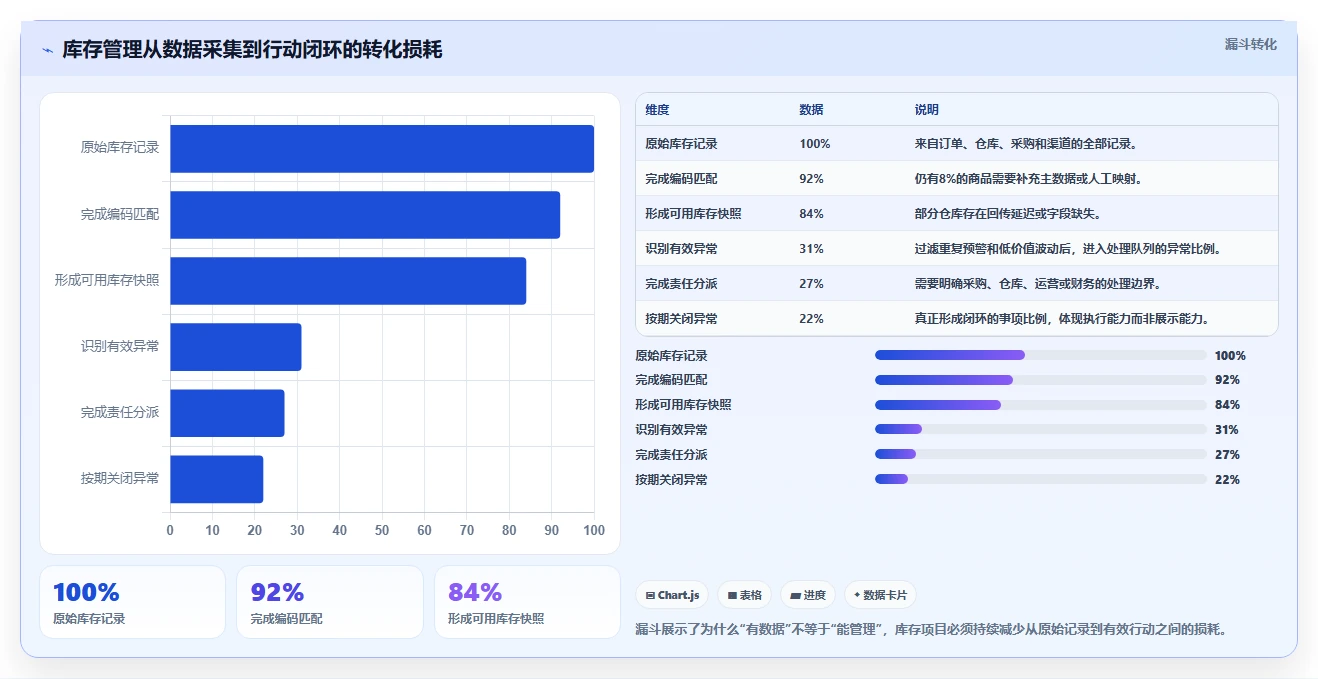Click the lightning icon beside the page title
Viewport: 1318px width, 679px height.
click(x=47, y=50)
